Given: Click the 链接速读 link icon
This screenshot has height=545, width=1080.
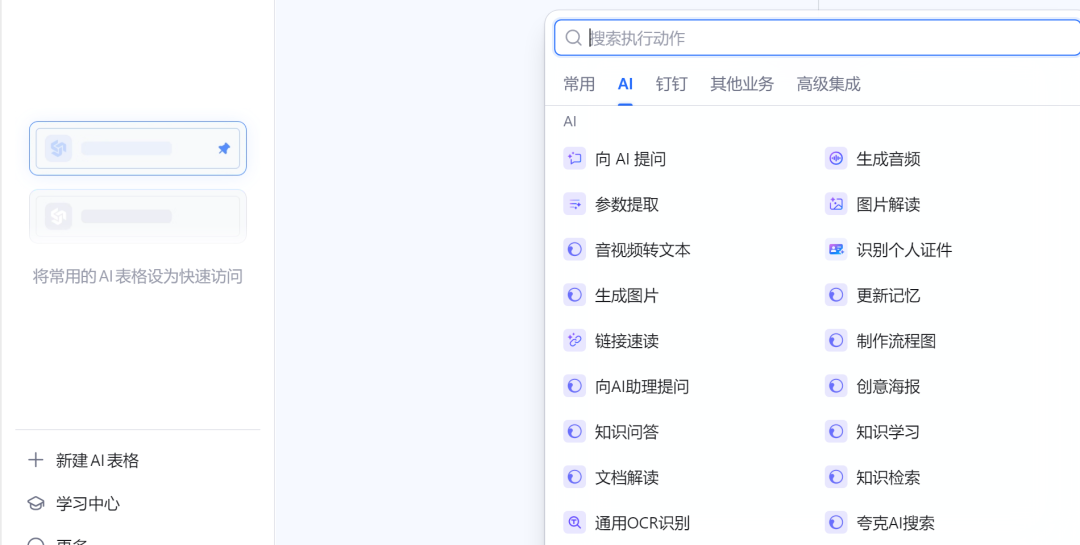Looking at the screenshot, I should pyautogui.click(x=574, y=340).
